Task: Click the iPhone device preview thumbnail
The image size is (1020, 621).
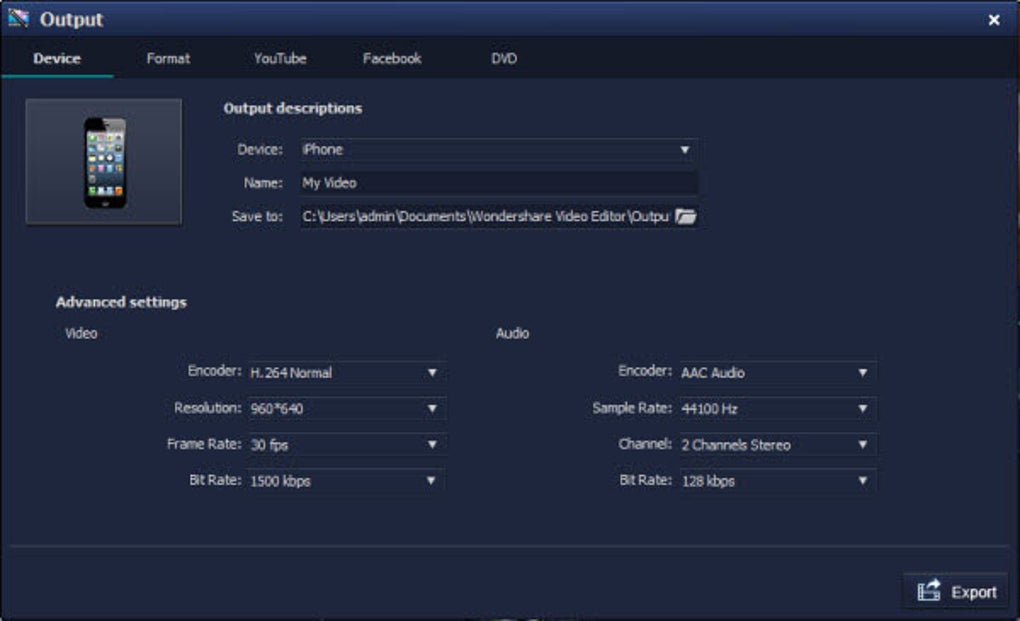Action: click(x=104, y=162)
